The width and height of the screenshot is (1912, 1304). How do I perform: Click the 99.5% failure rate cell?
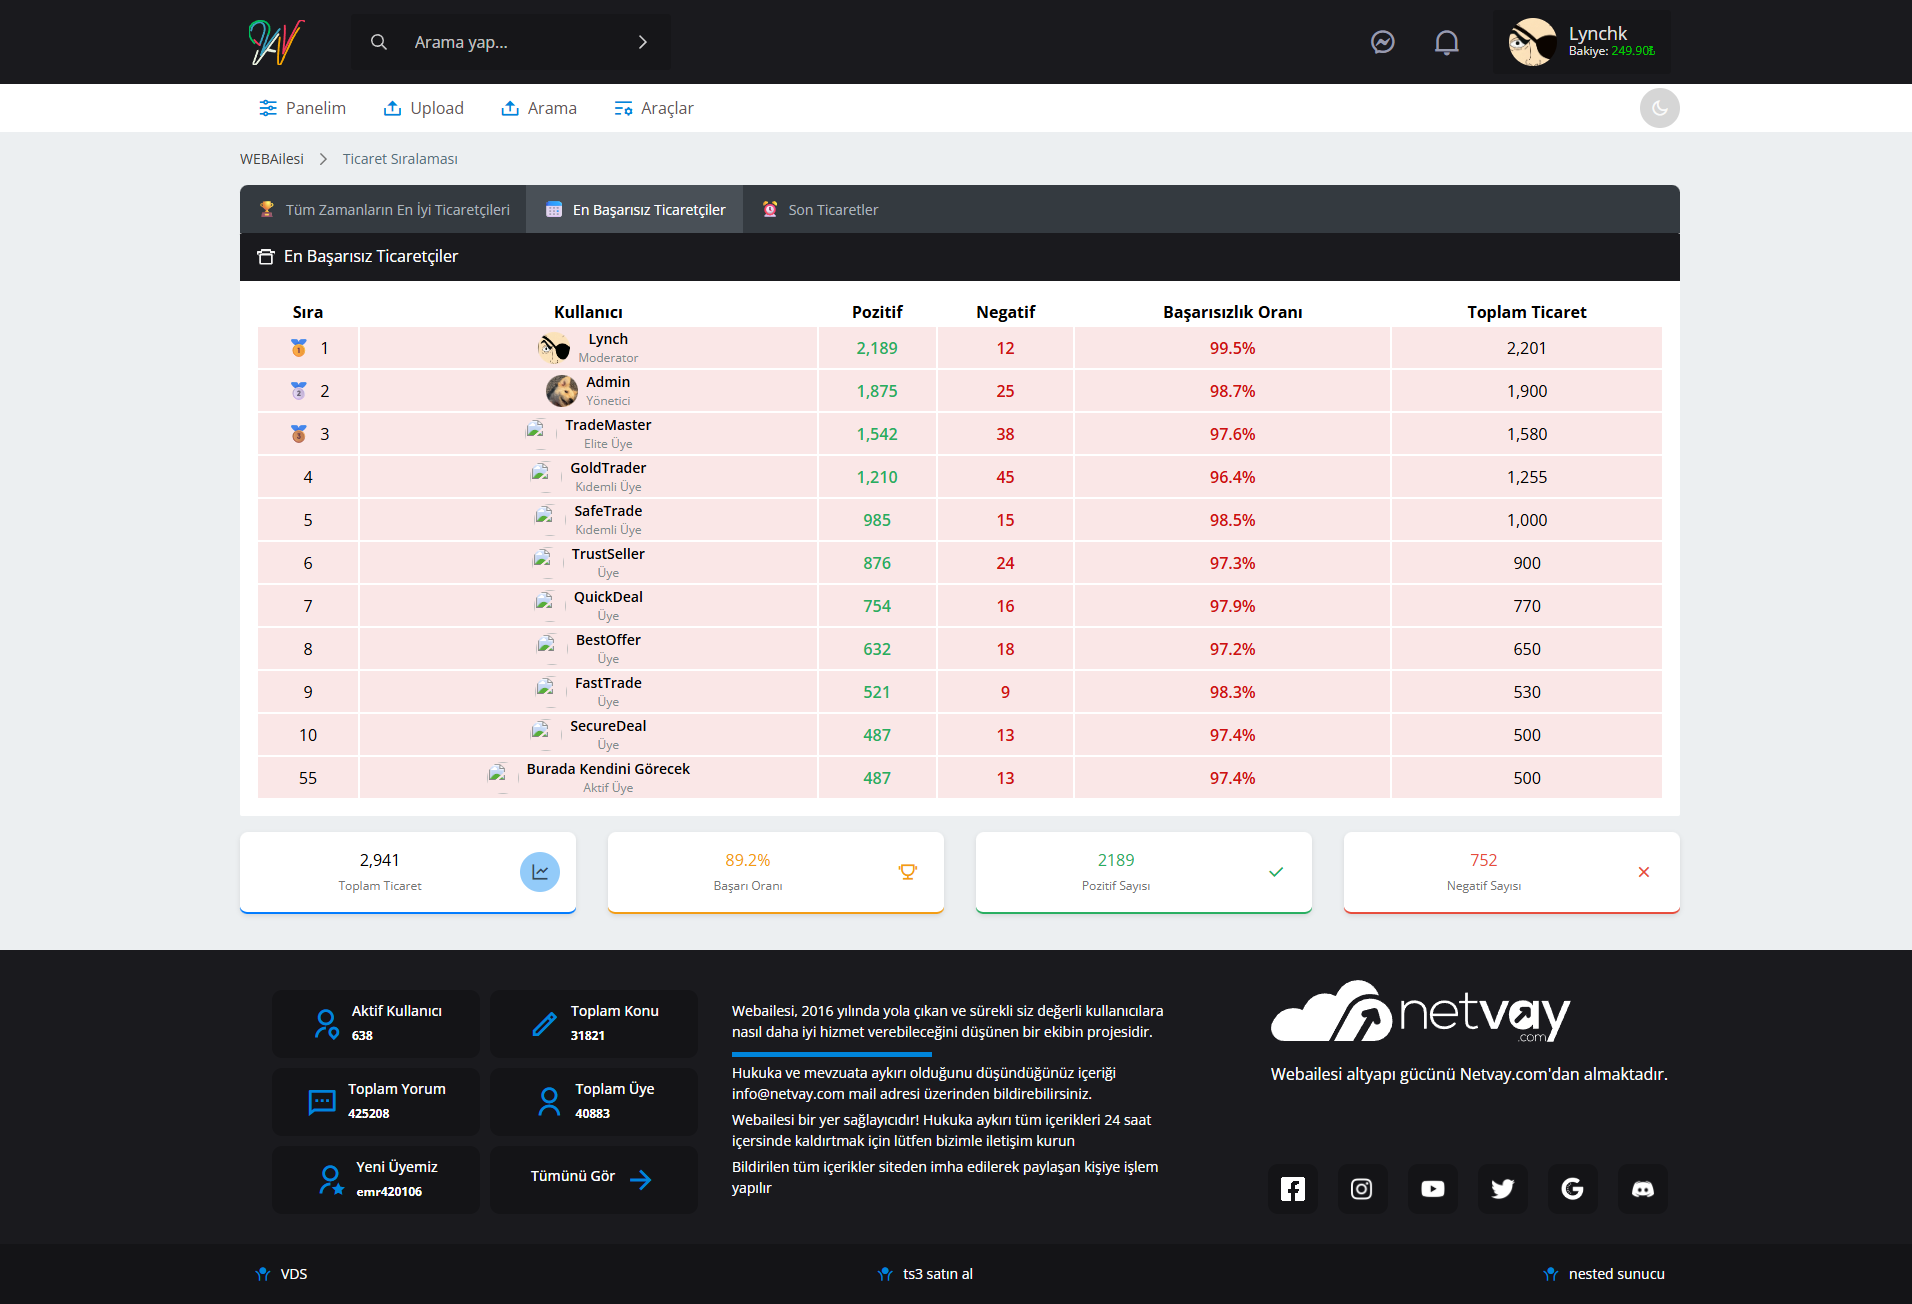pyautogui.click(x=1232, y=348)
